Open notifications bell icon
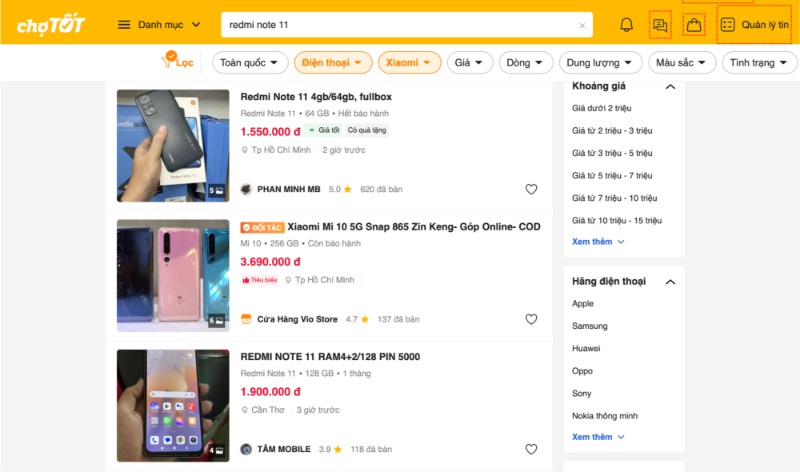800x472 pixels. tap(627, 24)
